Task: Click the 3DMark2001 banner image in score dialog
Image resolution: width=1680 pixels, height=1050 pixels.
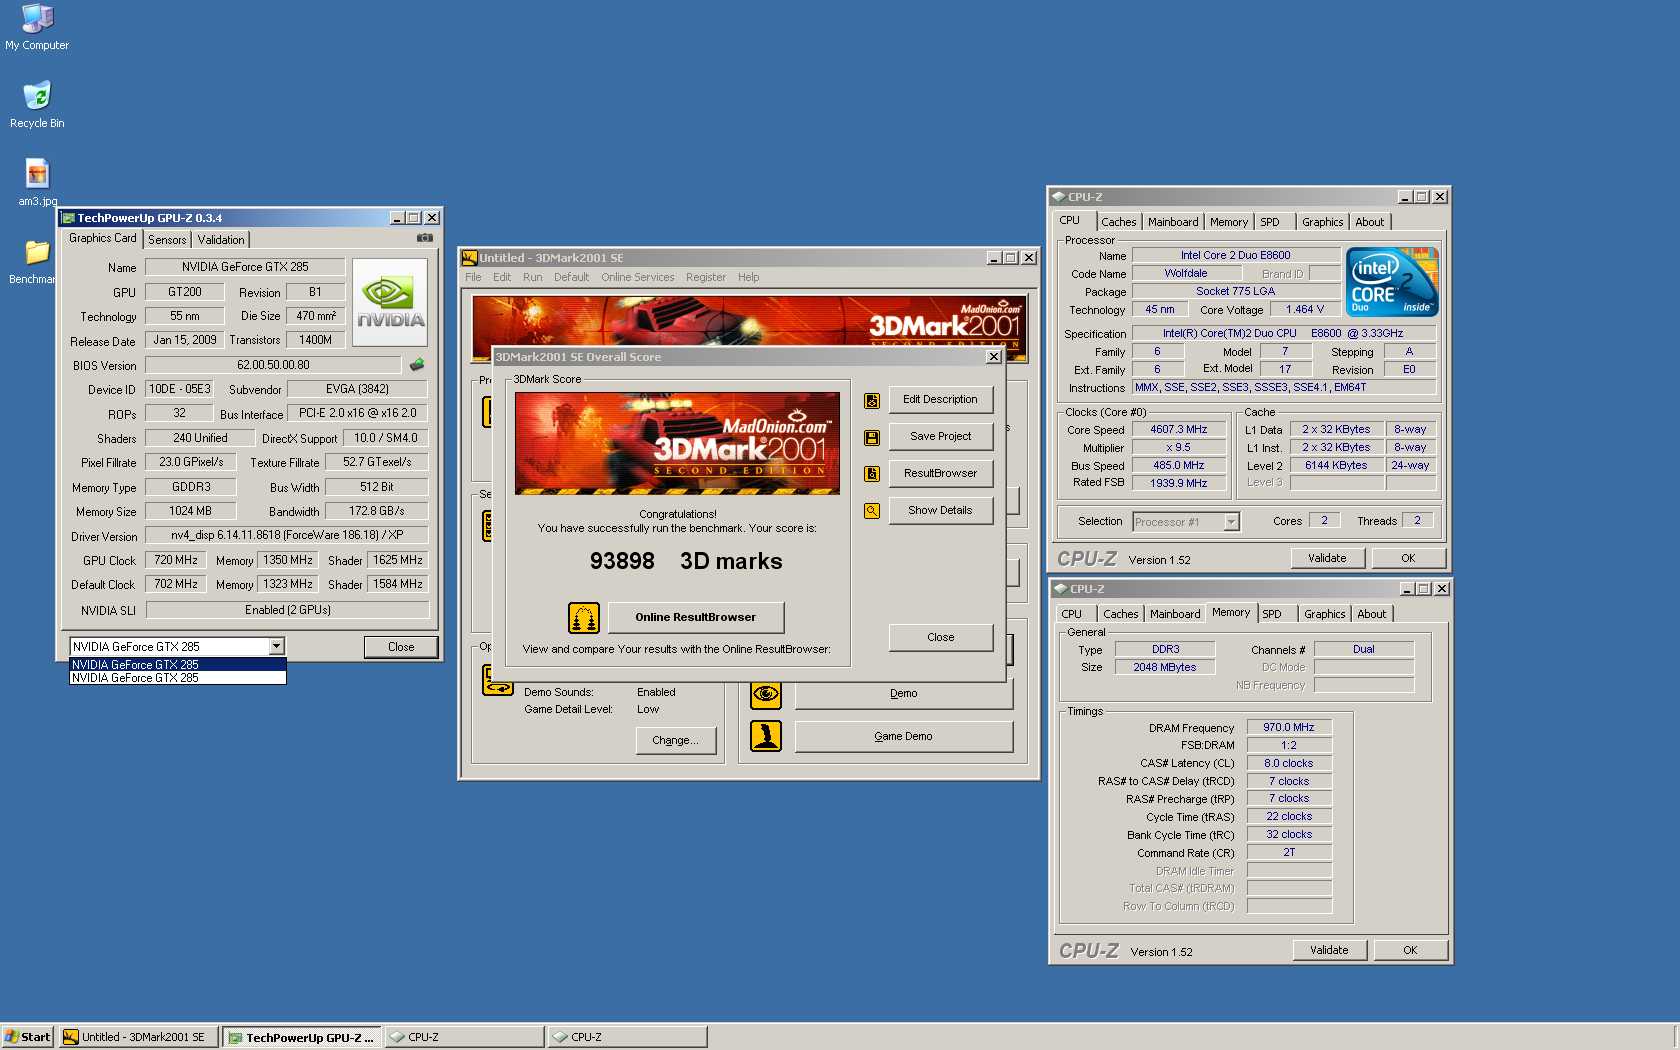Action: (x=677, y=443)
